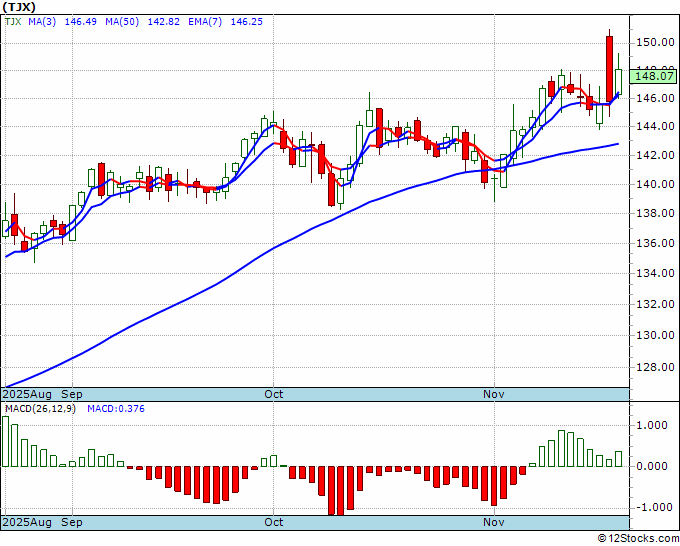Click the 130.00 price axis label
The width and height of the screenshot is (680, 546).
click(x=655, y=335)
